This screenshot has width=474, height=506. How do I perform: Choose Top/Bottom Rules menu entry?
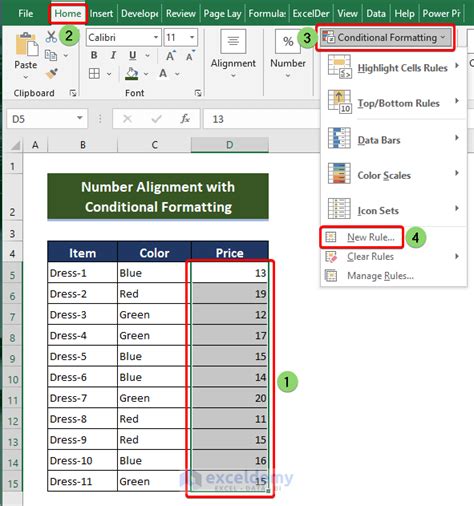(393, 103)
